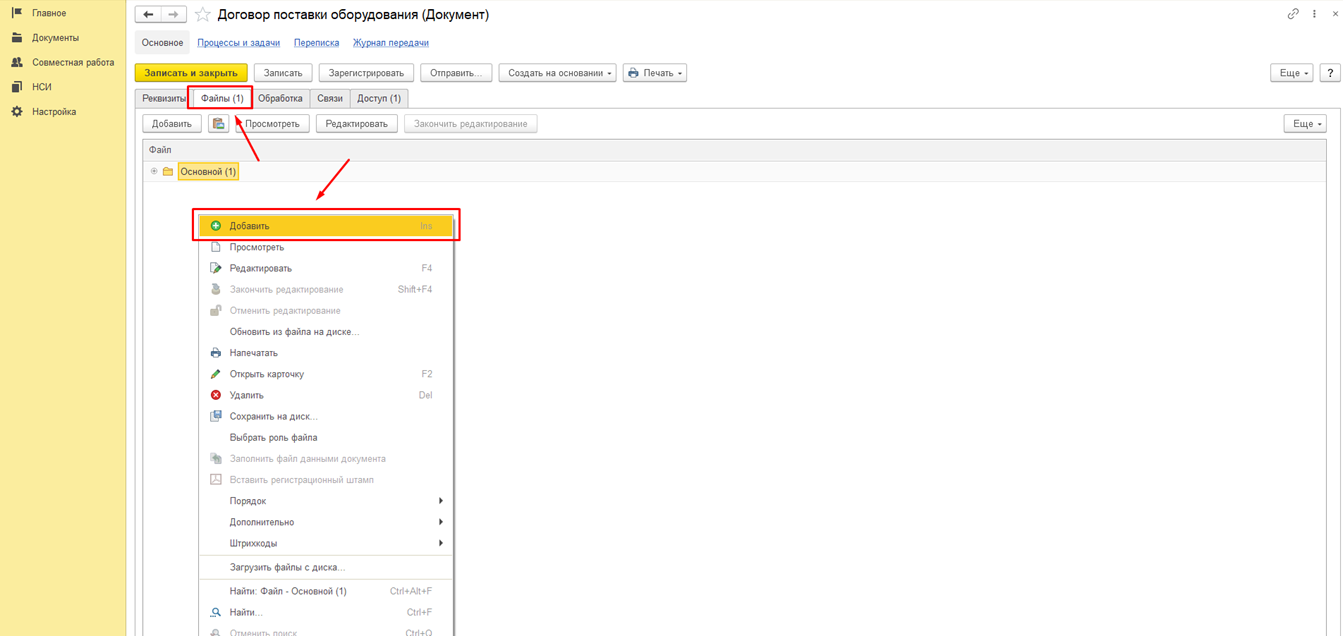Screen dimensions: 1343x636
Task: Select Основное navigation tab
Action: tap(162, 43)
